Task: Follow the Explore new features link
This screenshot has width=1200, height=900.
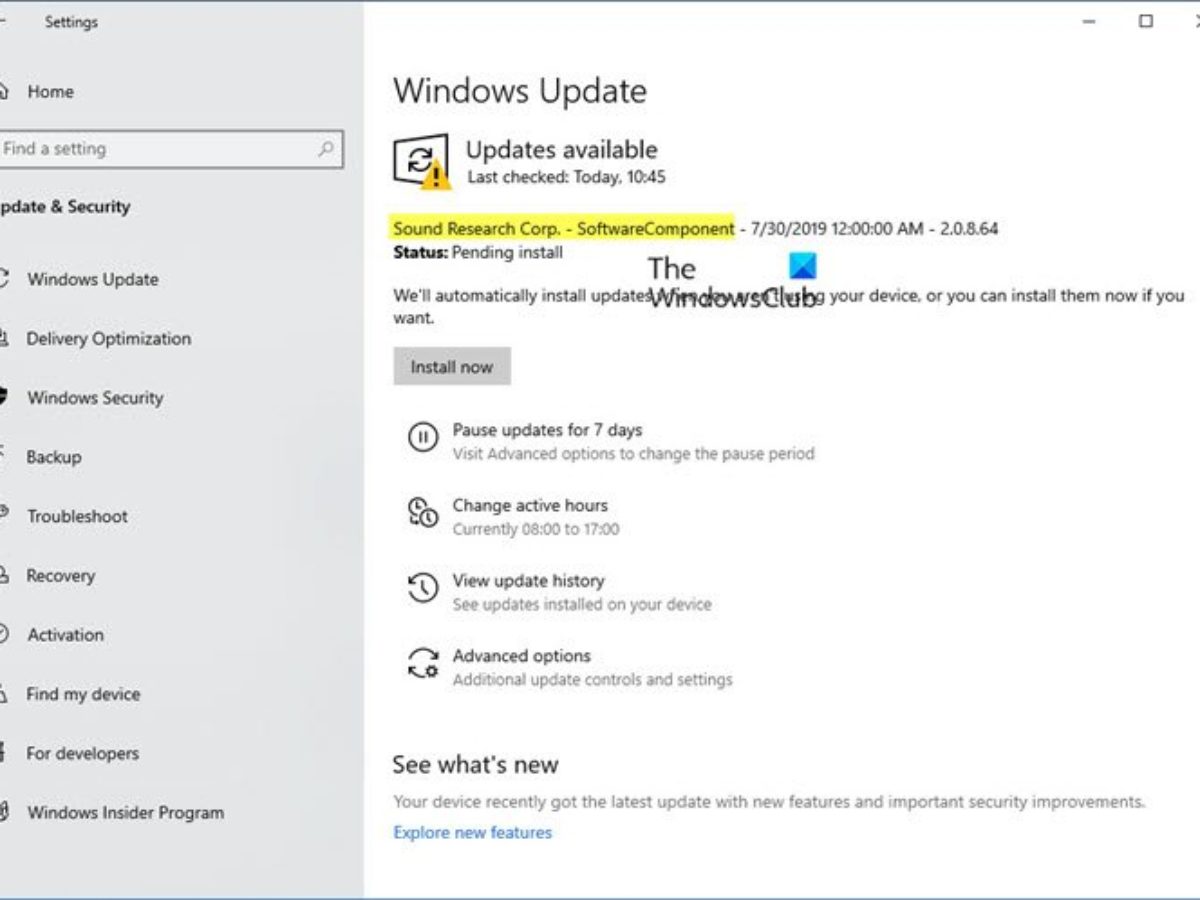Action: (x=472, y=832)
